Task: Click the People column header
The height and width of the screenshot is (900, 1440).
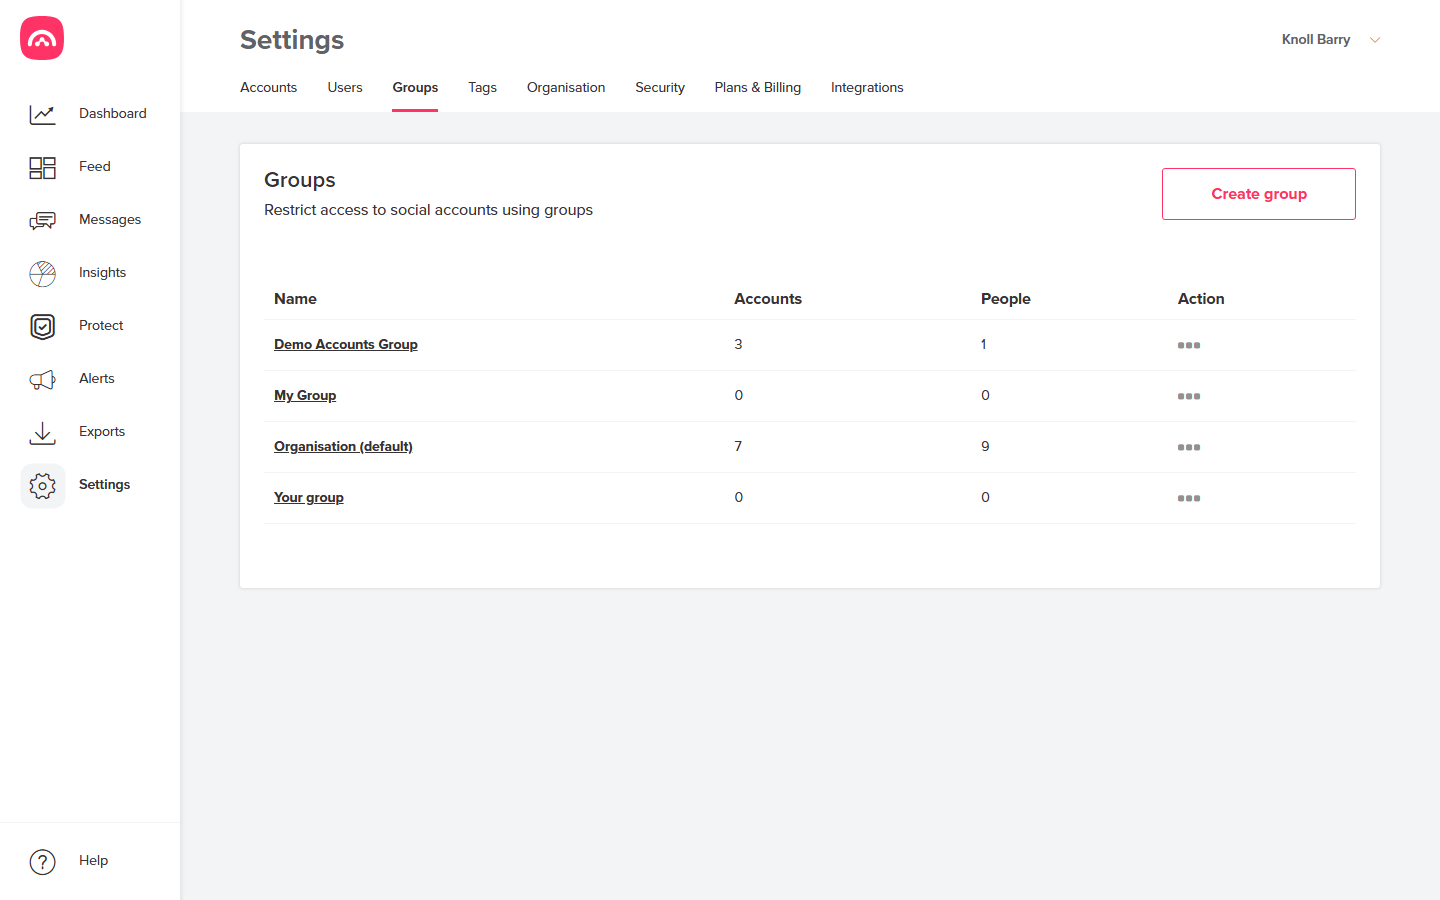Action: click(x=1006, y=298)
